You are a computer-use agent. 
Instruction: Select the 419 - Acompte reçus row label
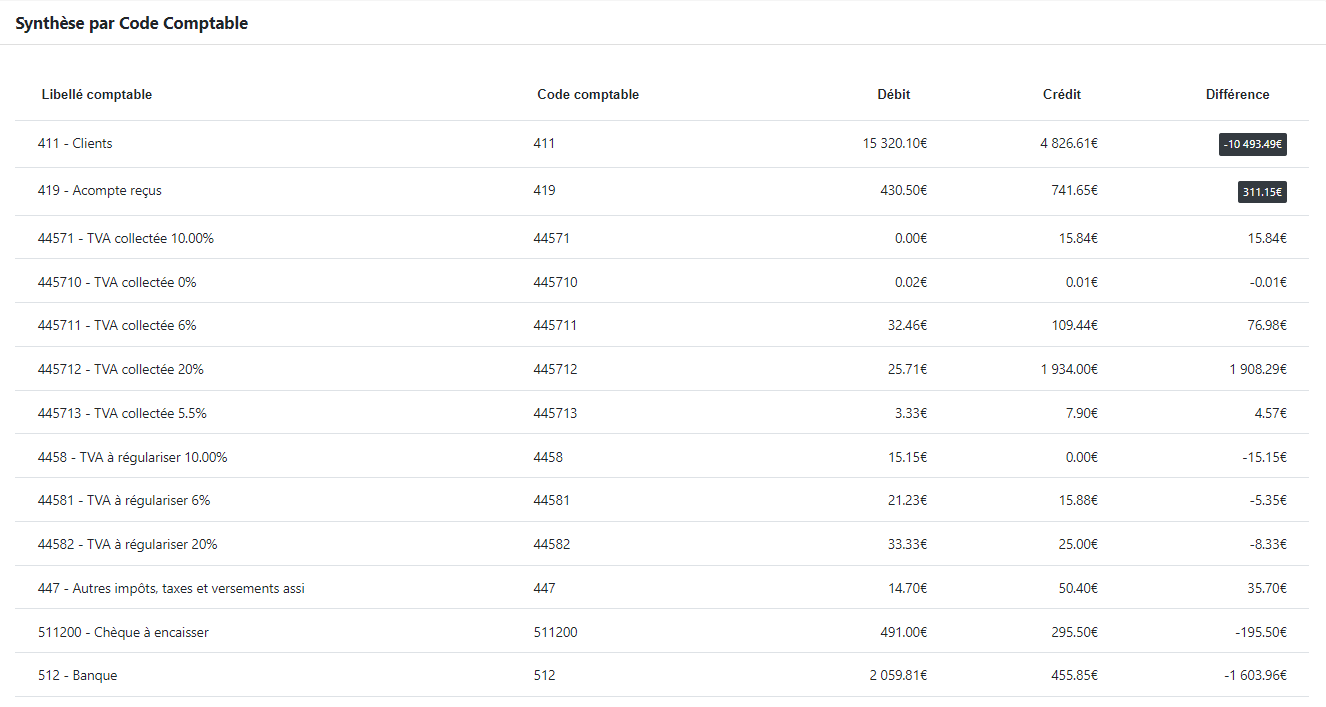coord(99,191)
